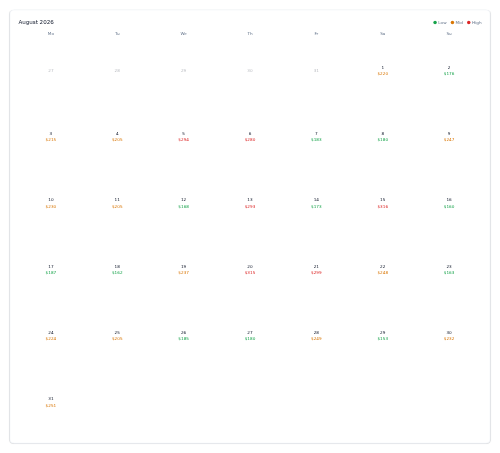Select August 18 date cell

point(117,269)
